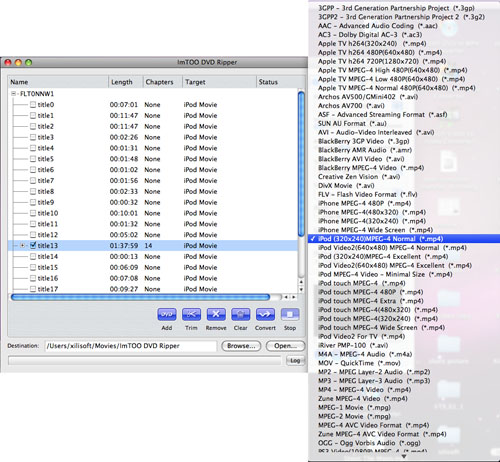Viewport: 500px width, 462px height.
Task: Choose iPod touch MPEG-4 480P format
Action: 370,292
